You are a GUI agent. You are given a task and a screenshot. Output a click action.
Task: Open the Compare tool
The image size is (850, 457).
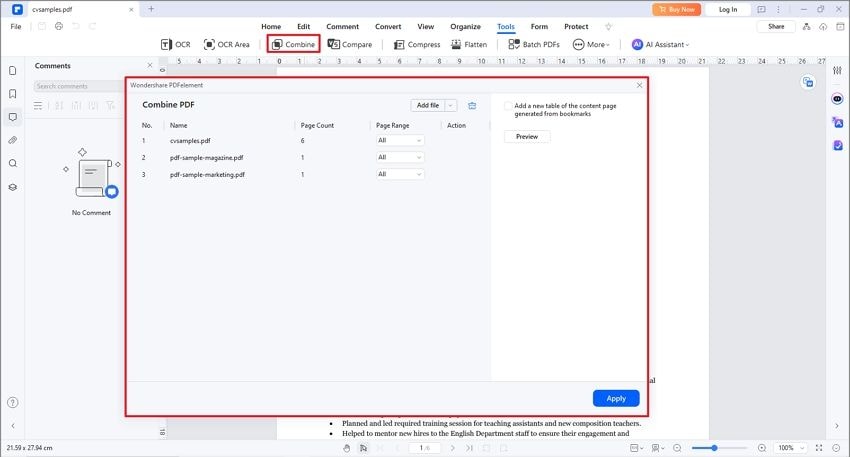click(350, 44)
